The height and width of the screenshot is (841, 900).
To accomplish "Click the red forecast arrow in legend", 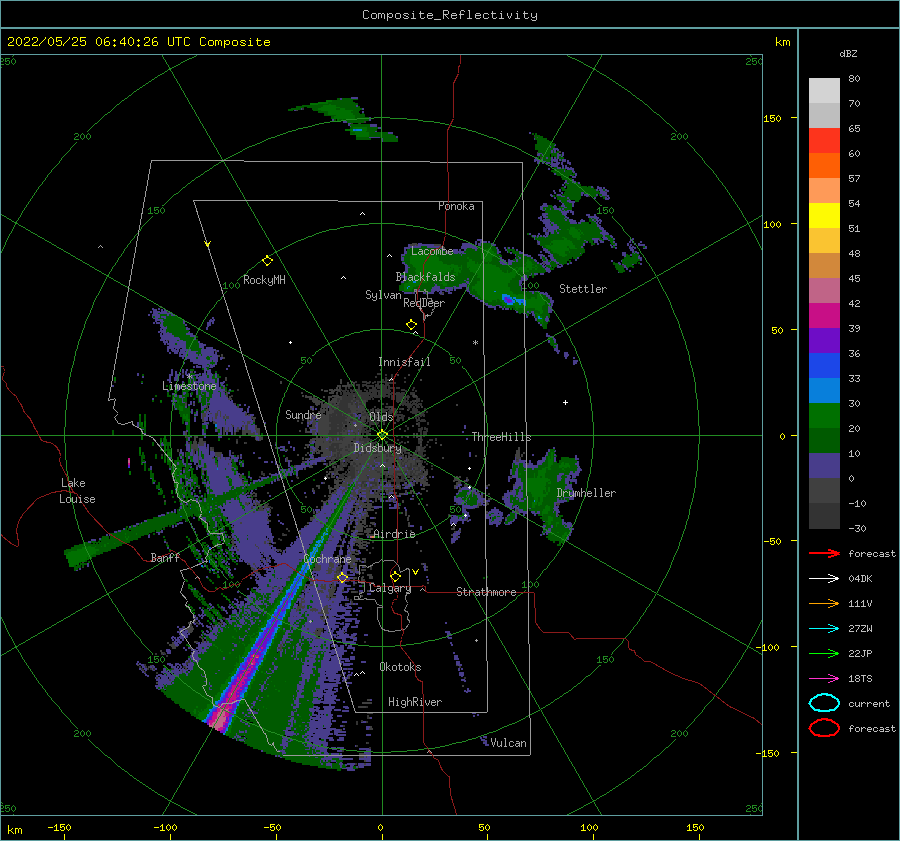I will [x=824, y=553].
